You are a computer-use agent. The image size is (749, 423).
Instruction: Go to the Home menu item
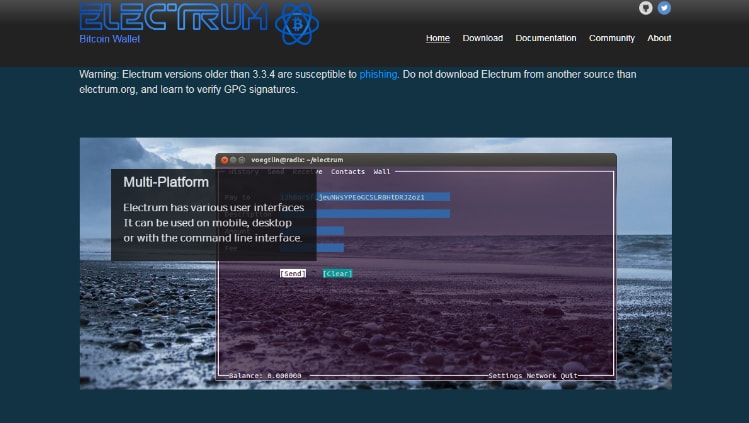click(438, 38)
